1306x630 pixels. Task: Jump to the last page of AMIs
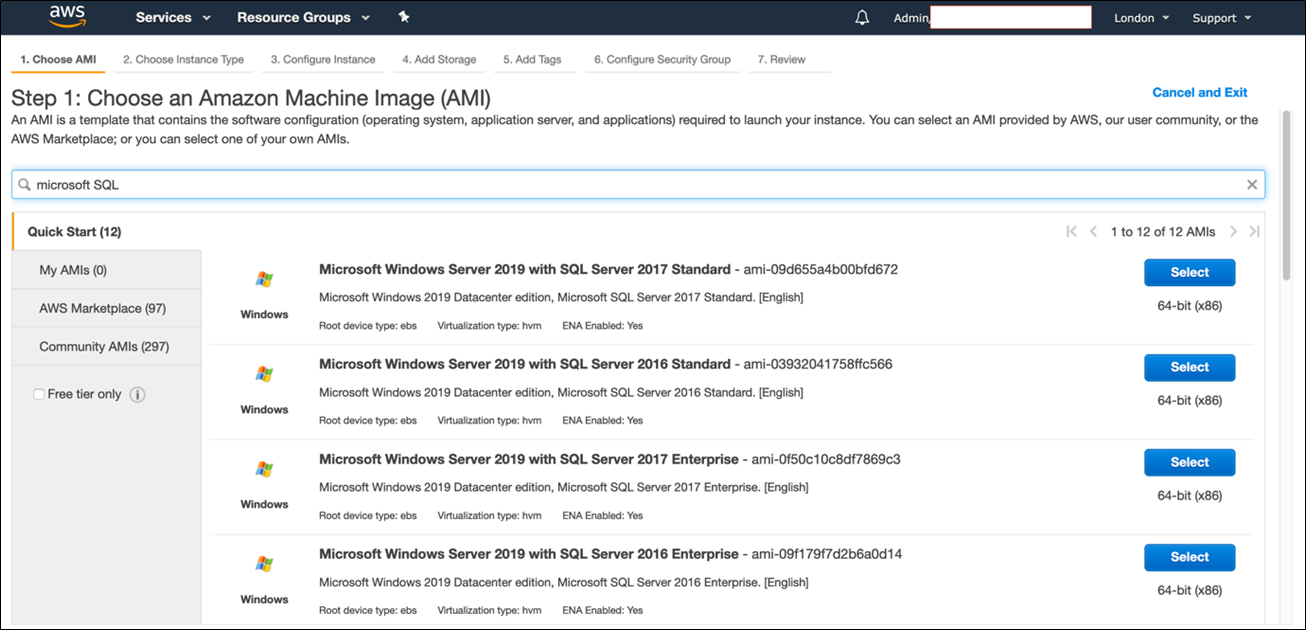click(1256, 231)
